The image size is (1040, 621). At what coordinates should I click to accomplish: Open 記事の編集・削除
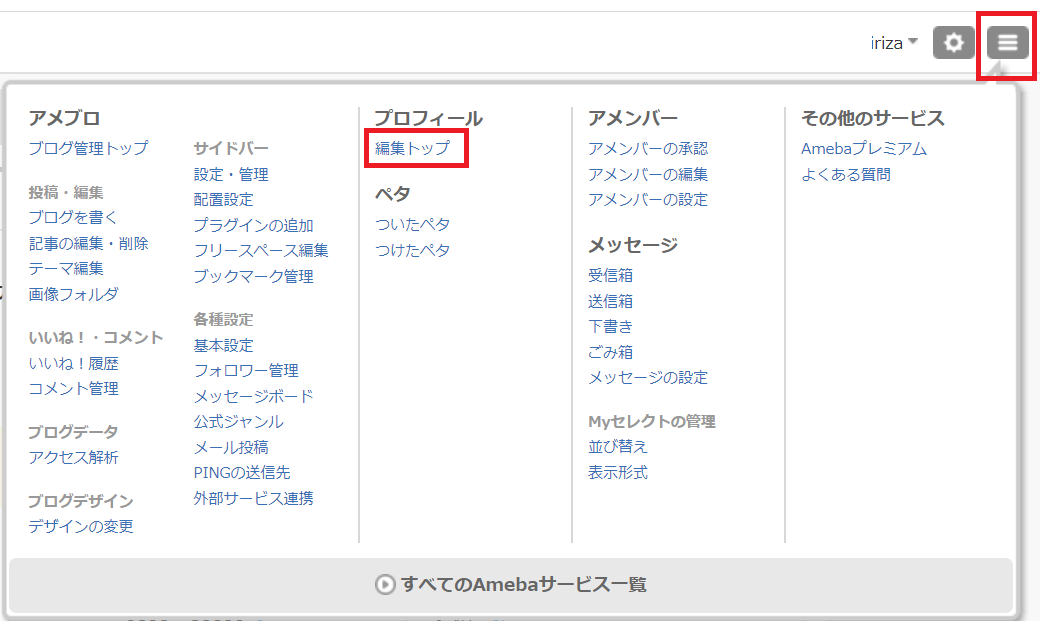coord(88,243)
